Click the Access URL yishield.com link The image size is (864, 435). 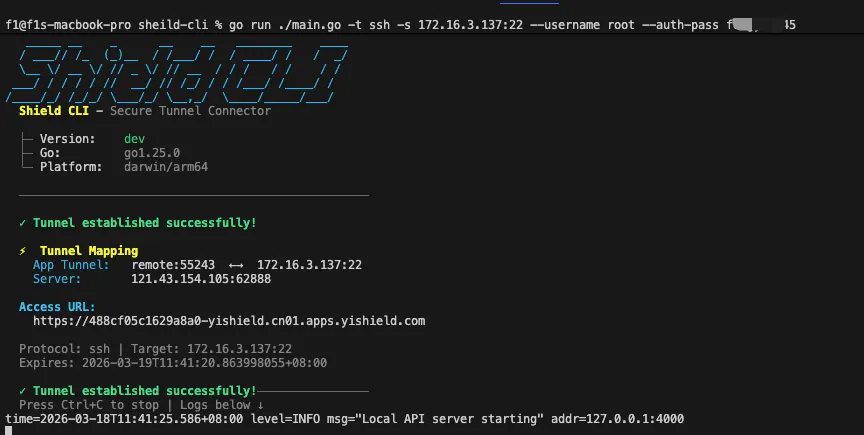coord(229,321)
